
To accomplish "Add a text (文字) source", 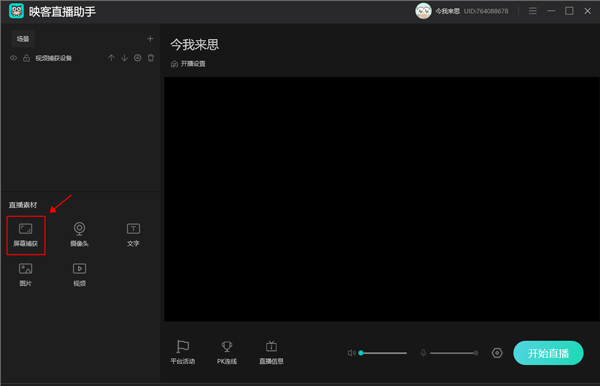I will [x=133, y=235].
